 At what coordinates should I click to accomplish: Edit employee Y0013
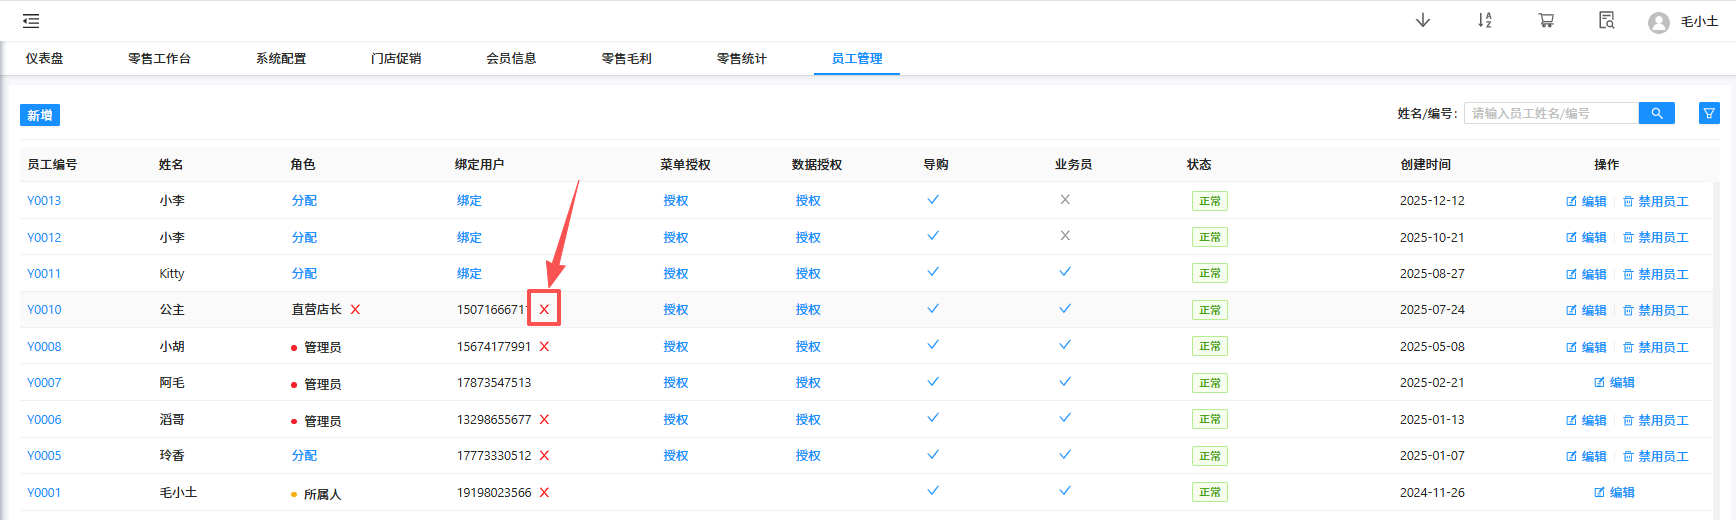coord(1586,201)
